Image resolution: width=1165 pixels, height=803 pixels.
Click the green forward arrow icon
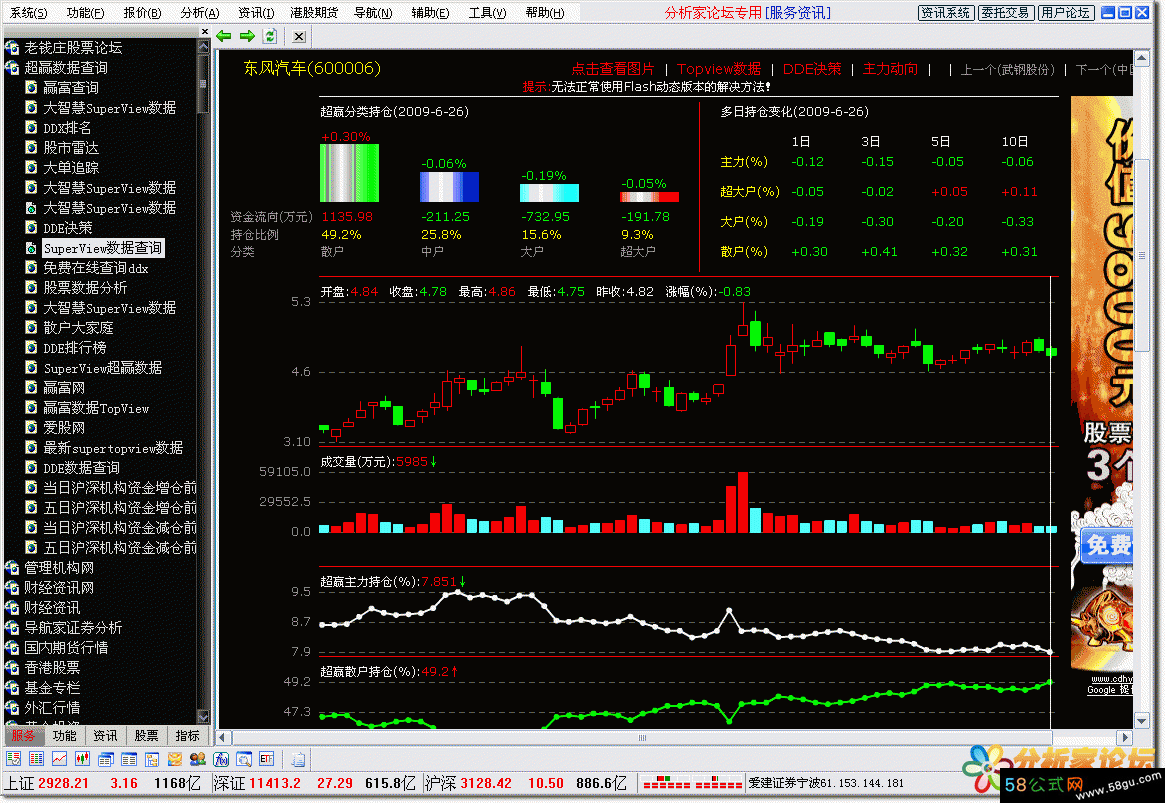tap(247, 36)
